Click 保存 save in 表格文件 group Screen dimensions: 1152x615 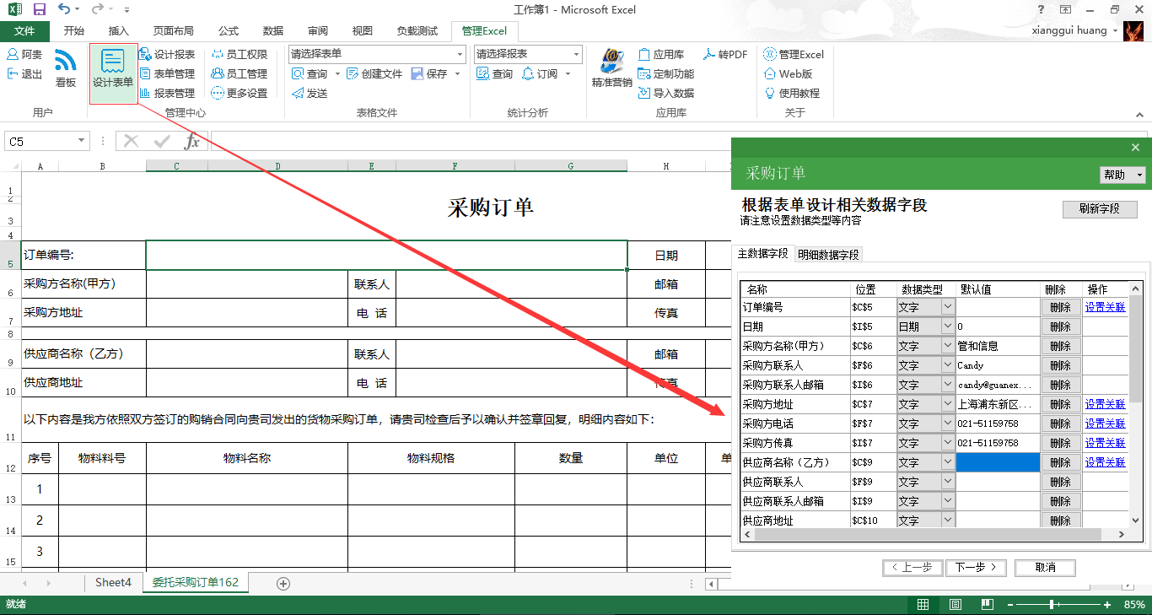coord(429,73)
